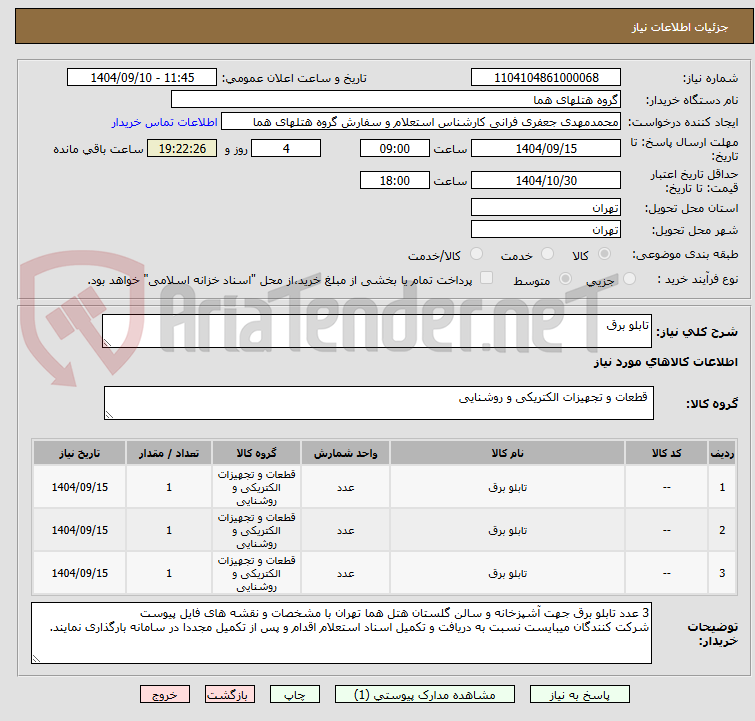Open 'اطلاعات تماس خریدار' link
This screenshot has width=755, height=721.
coord(165,122)
